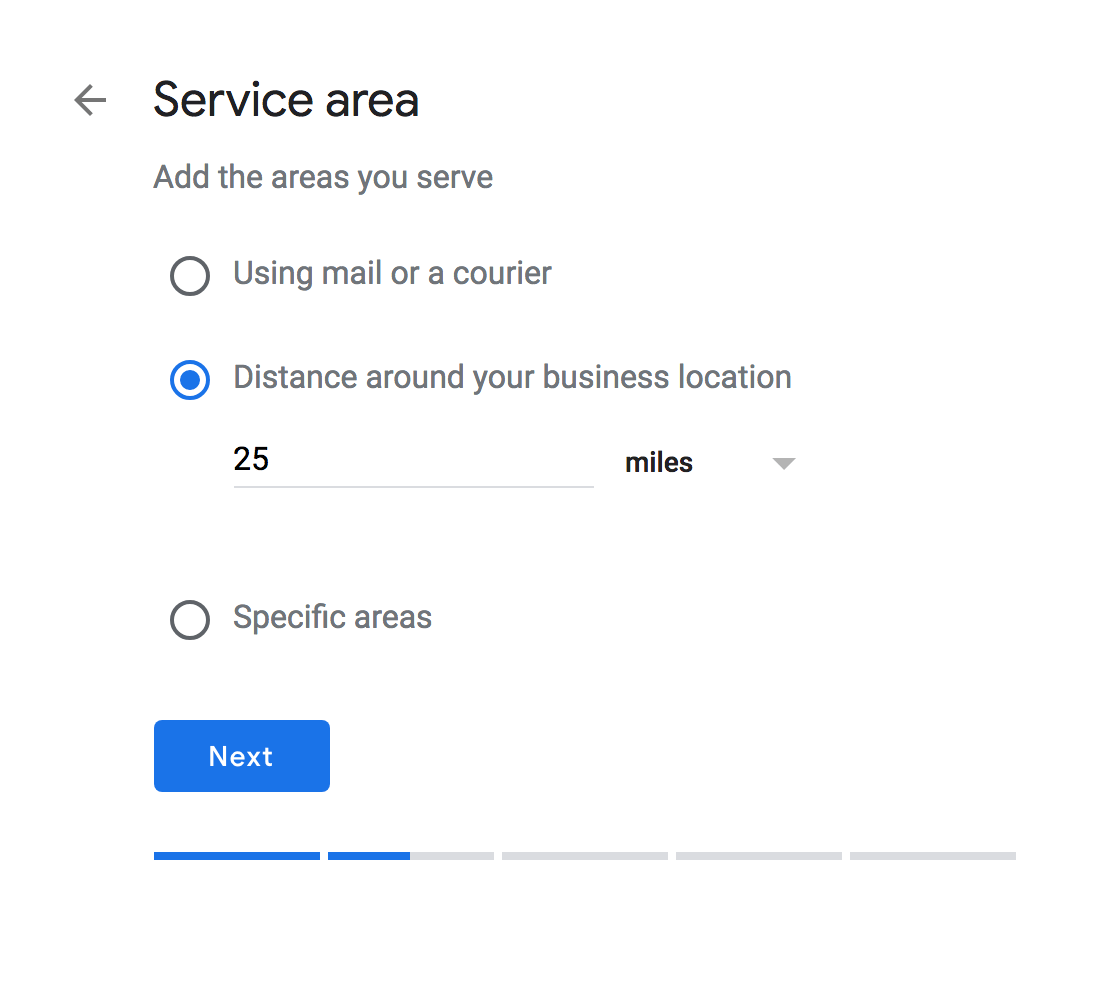Click the third gray progress segment
1108x984 pixels.
click(x=584, y=856)
